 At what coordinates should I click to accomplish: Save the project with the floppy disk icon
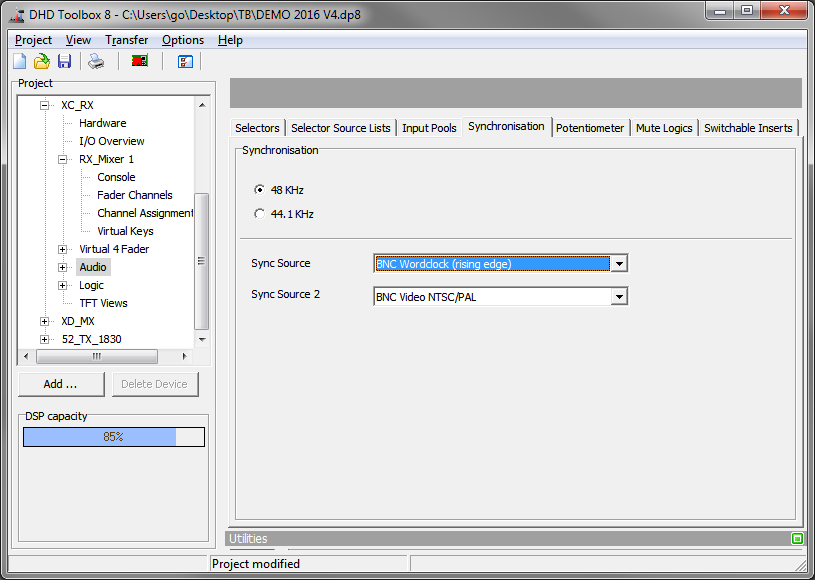tap(64, 61)
